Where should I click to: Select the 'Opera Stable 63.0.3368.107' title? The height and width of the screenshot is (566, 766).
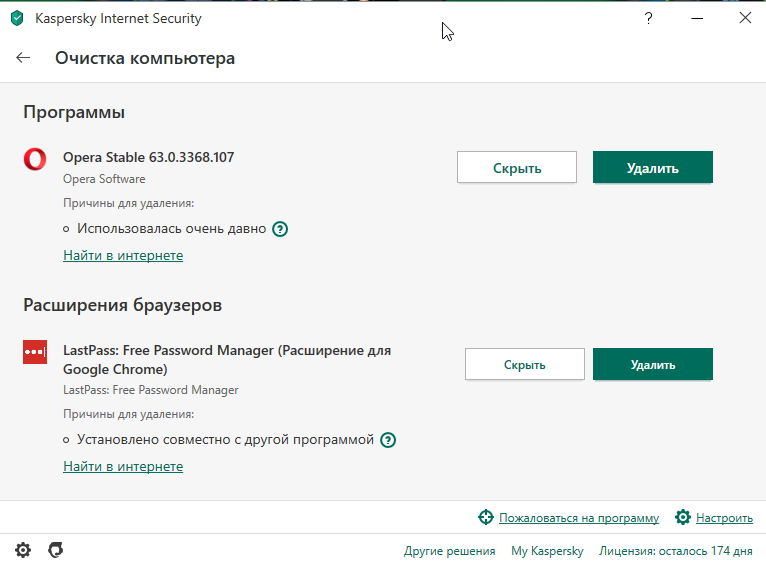point(149,157)
